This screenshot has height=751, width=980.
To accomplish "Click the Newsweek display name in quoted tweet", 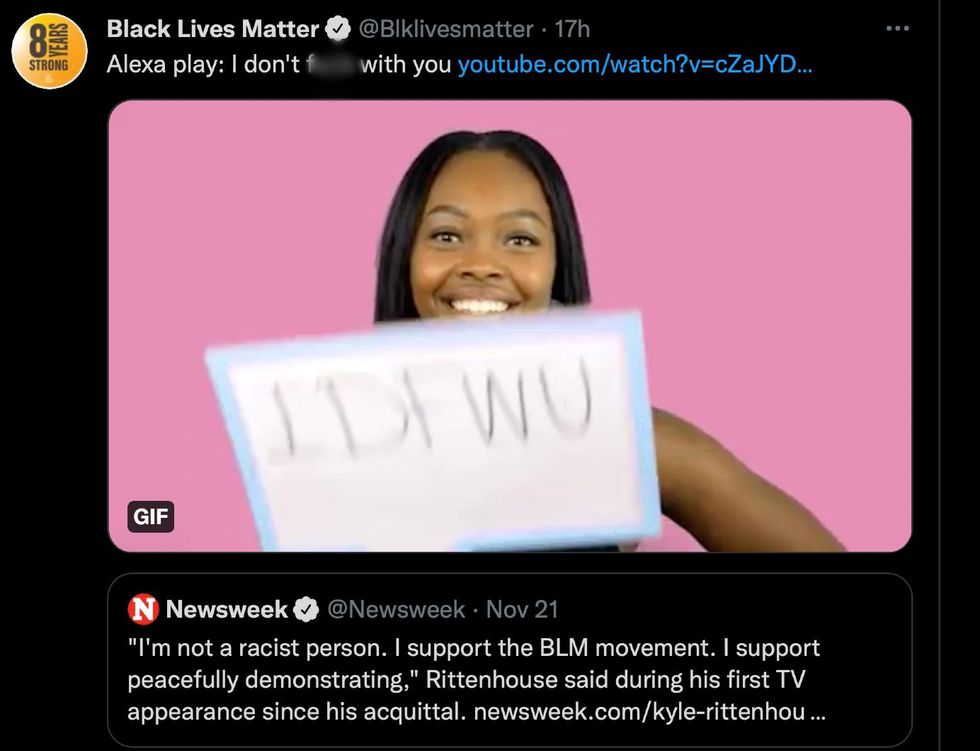I will tap(227, 609).
